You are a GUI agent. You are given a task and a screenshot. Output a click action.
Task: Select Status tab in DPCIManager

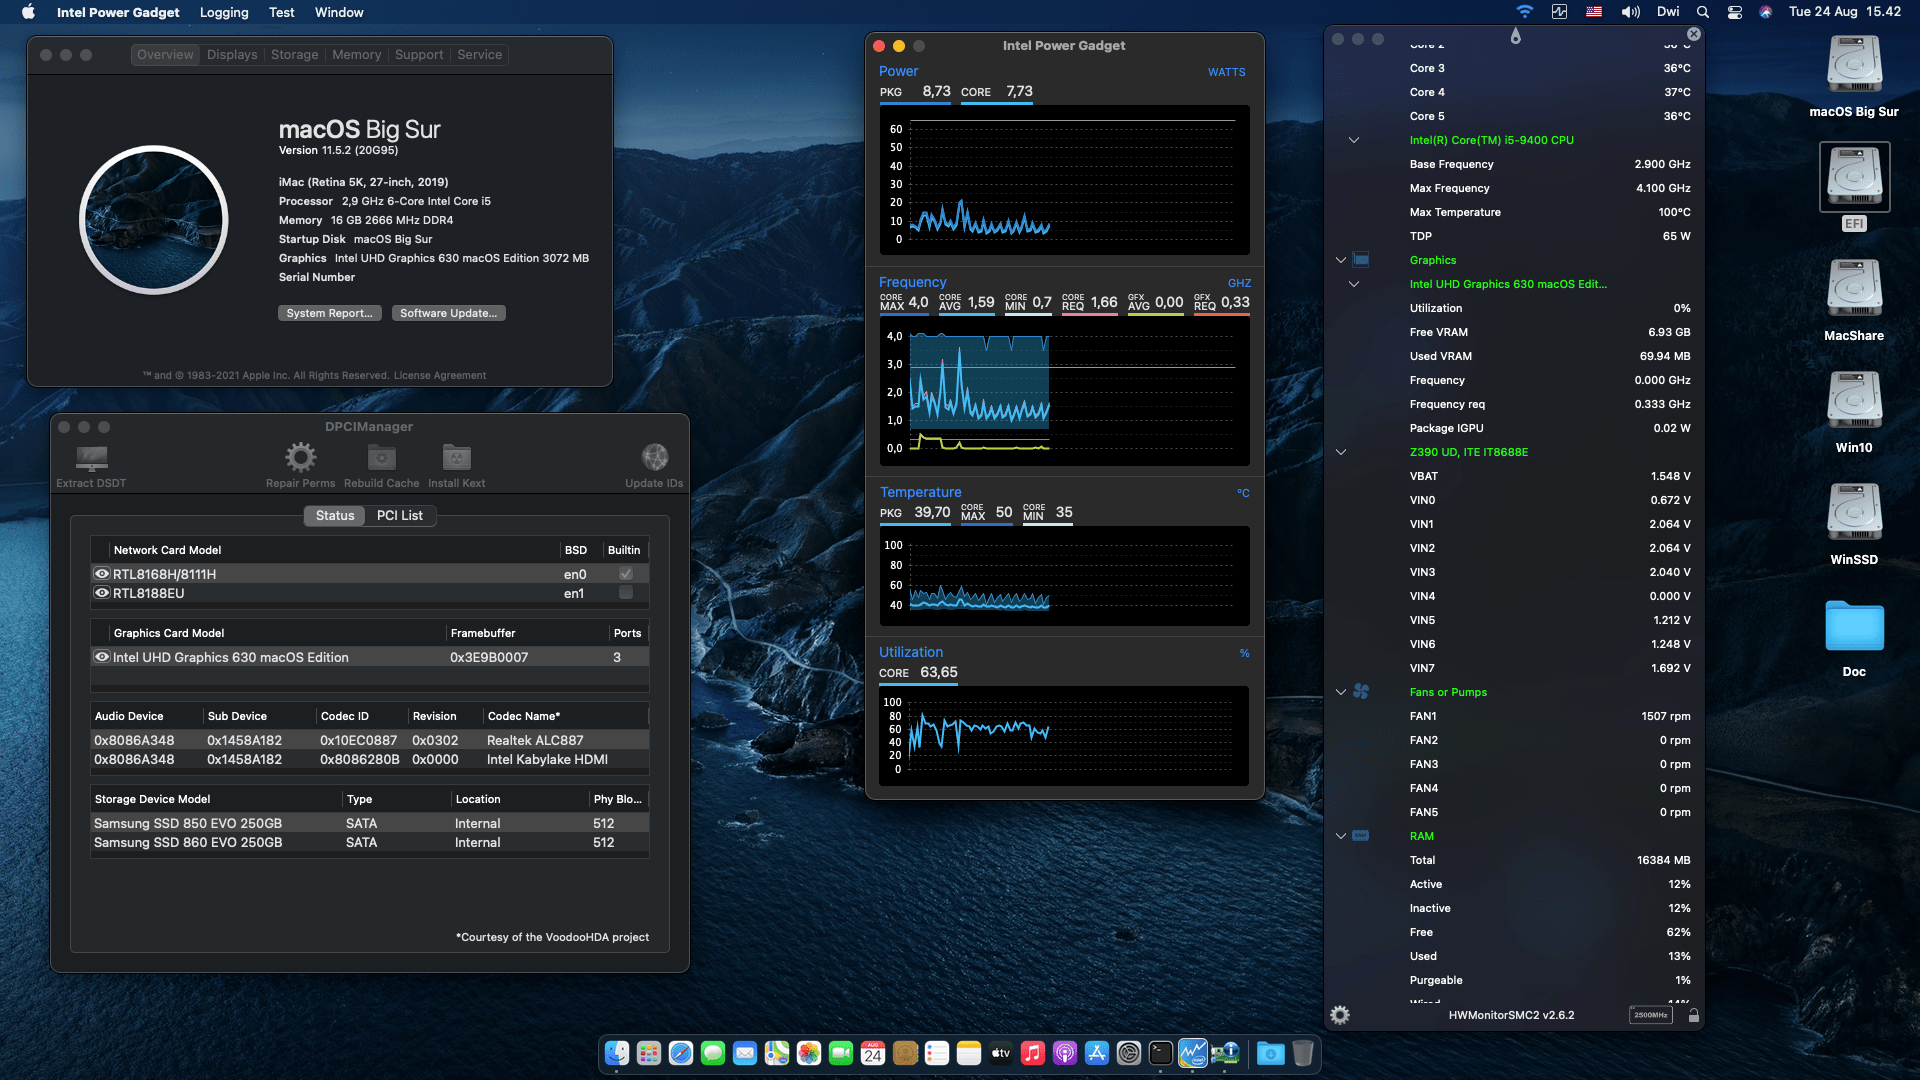click(x=335, y=515)
